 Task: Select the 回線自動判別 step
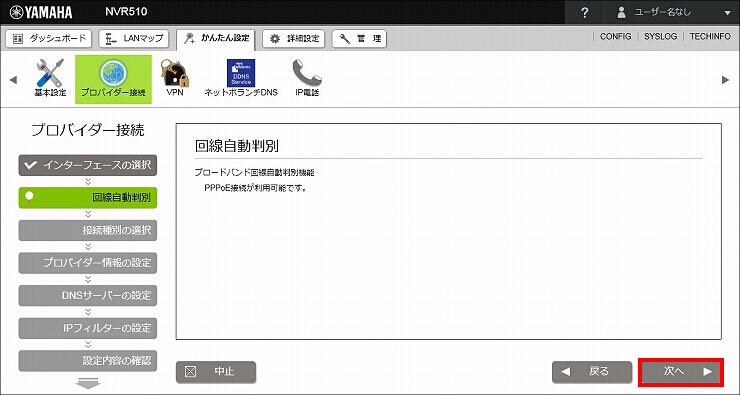tap(88, 198)
